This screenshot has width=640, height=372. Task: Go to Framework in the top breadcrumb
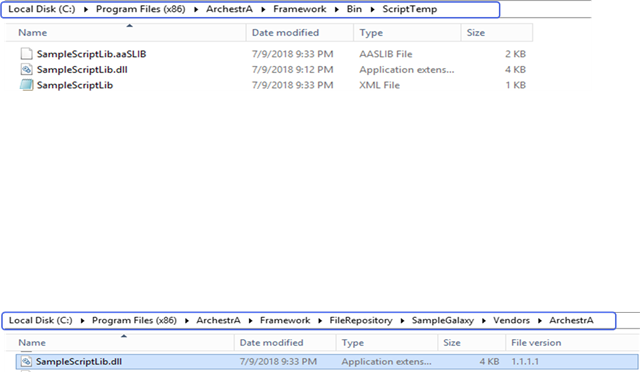click(300, 9)
